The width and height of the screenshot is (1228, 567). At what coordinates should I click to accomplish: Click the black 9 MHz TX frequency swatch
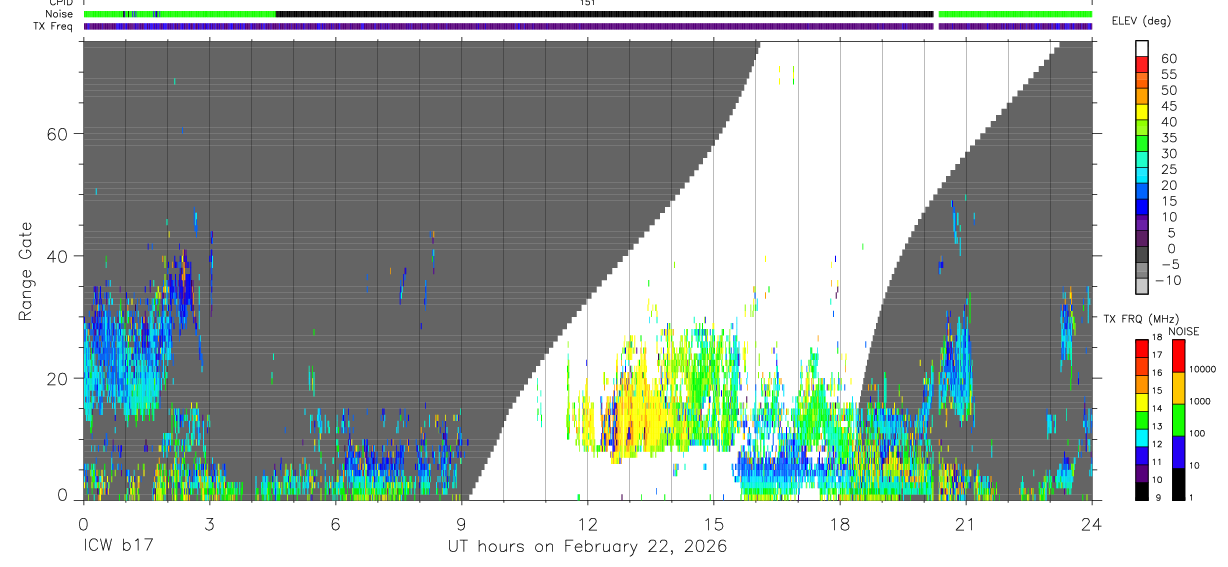1141,492
